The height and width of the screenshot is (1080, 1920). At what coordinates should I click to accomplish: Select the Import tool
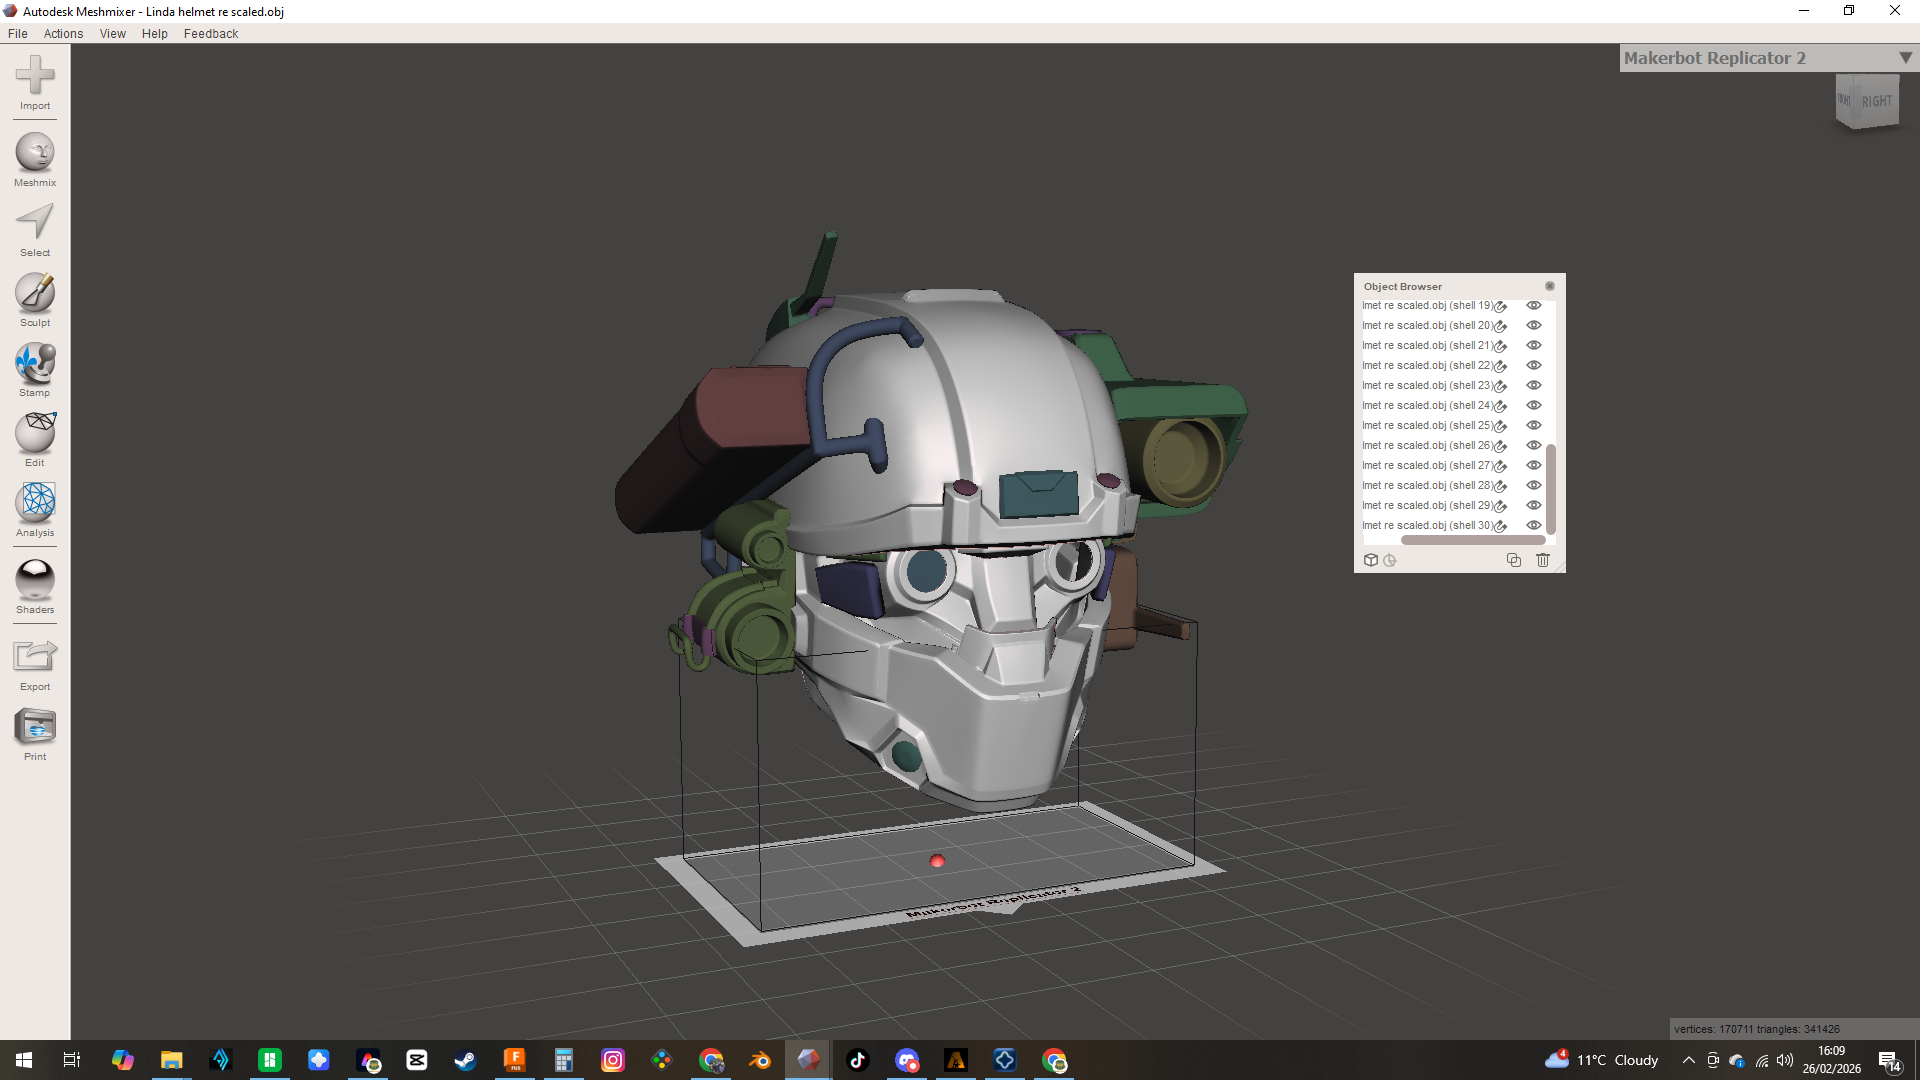tap(34, 85)
